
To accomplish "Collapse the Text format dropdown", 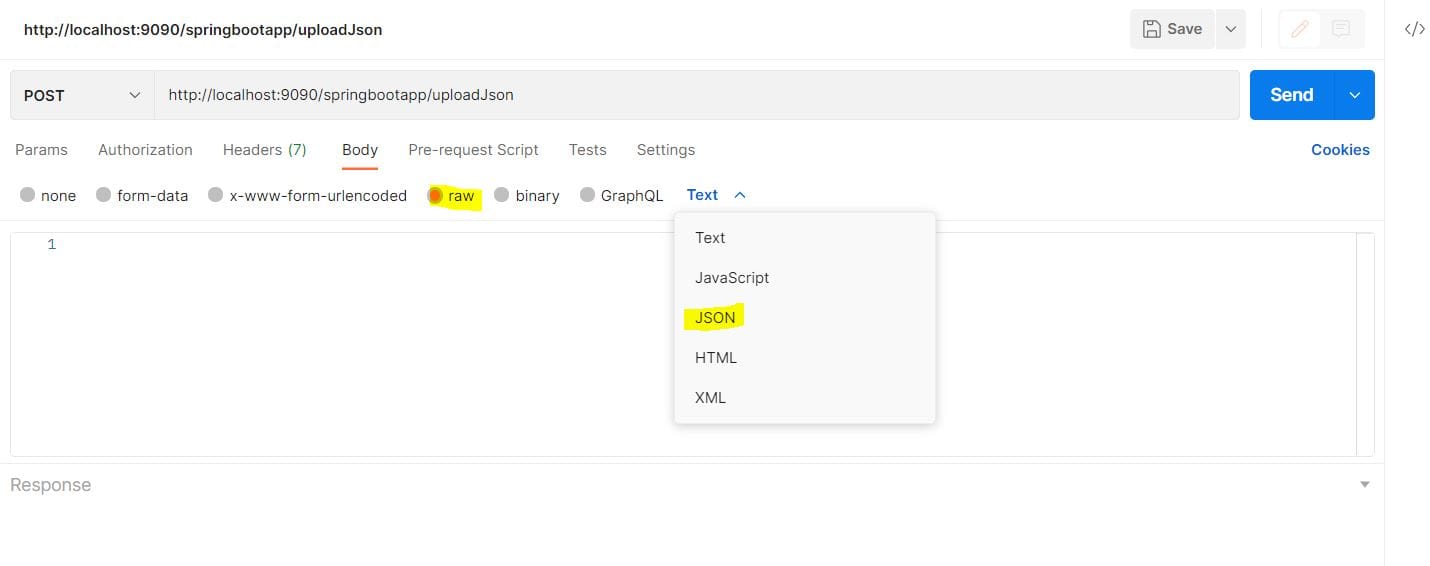I will click(x=716, y=195).
